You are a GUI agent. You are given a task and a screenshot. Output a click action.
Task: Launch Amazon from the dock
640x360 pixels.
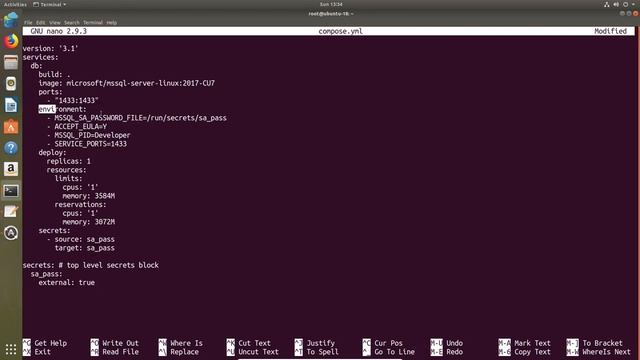pyautogui.click(x=11, y=169)
